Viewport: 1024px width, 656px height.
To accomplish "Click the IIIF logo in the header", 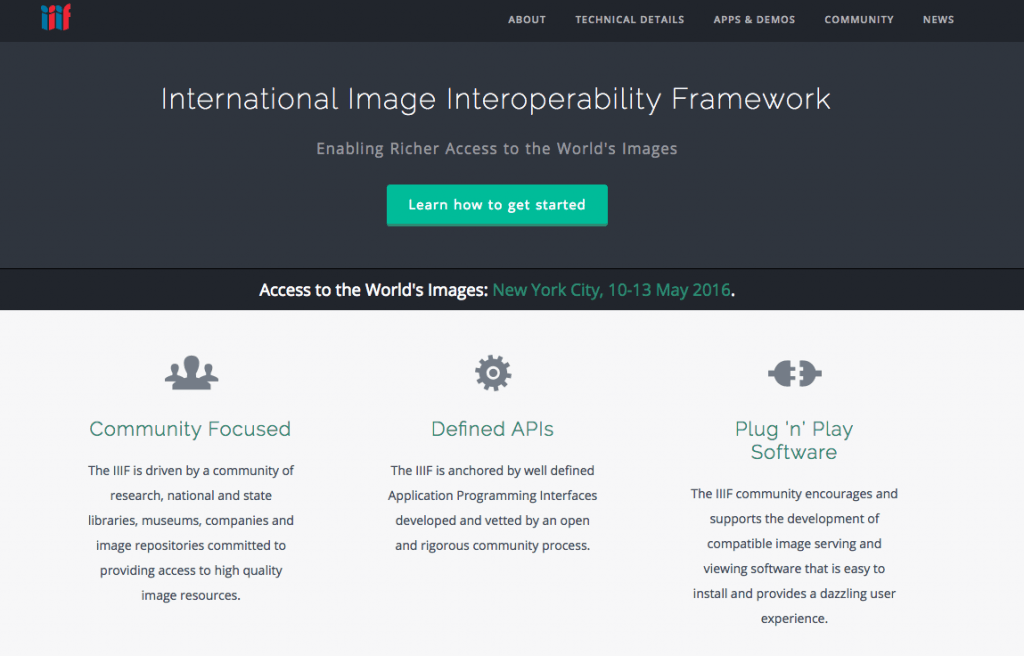I will pos(56,17).
